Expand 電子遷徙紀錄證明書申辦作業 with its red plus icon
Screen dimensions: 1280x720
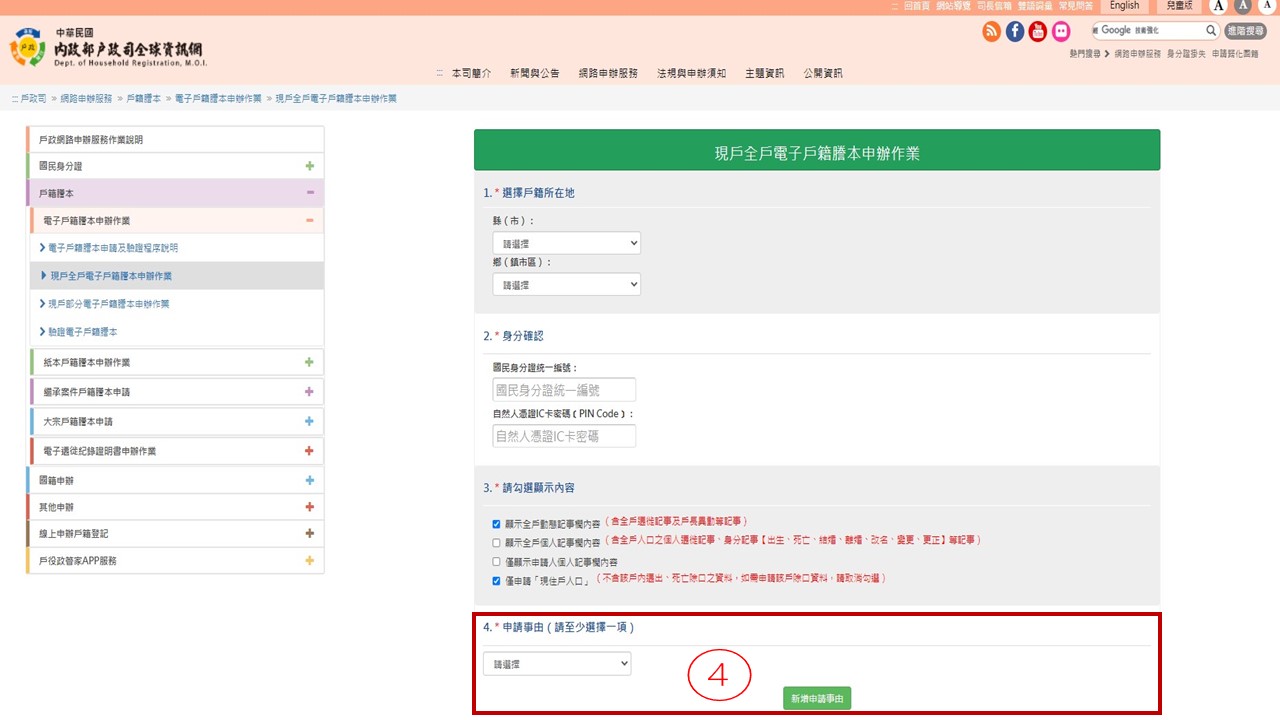(310, 451)
